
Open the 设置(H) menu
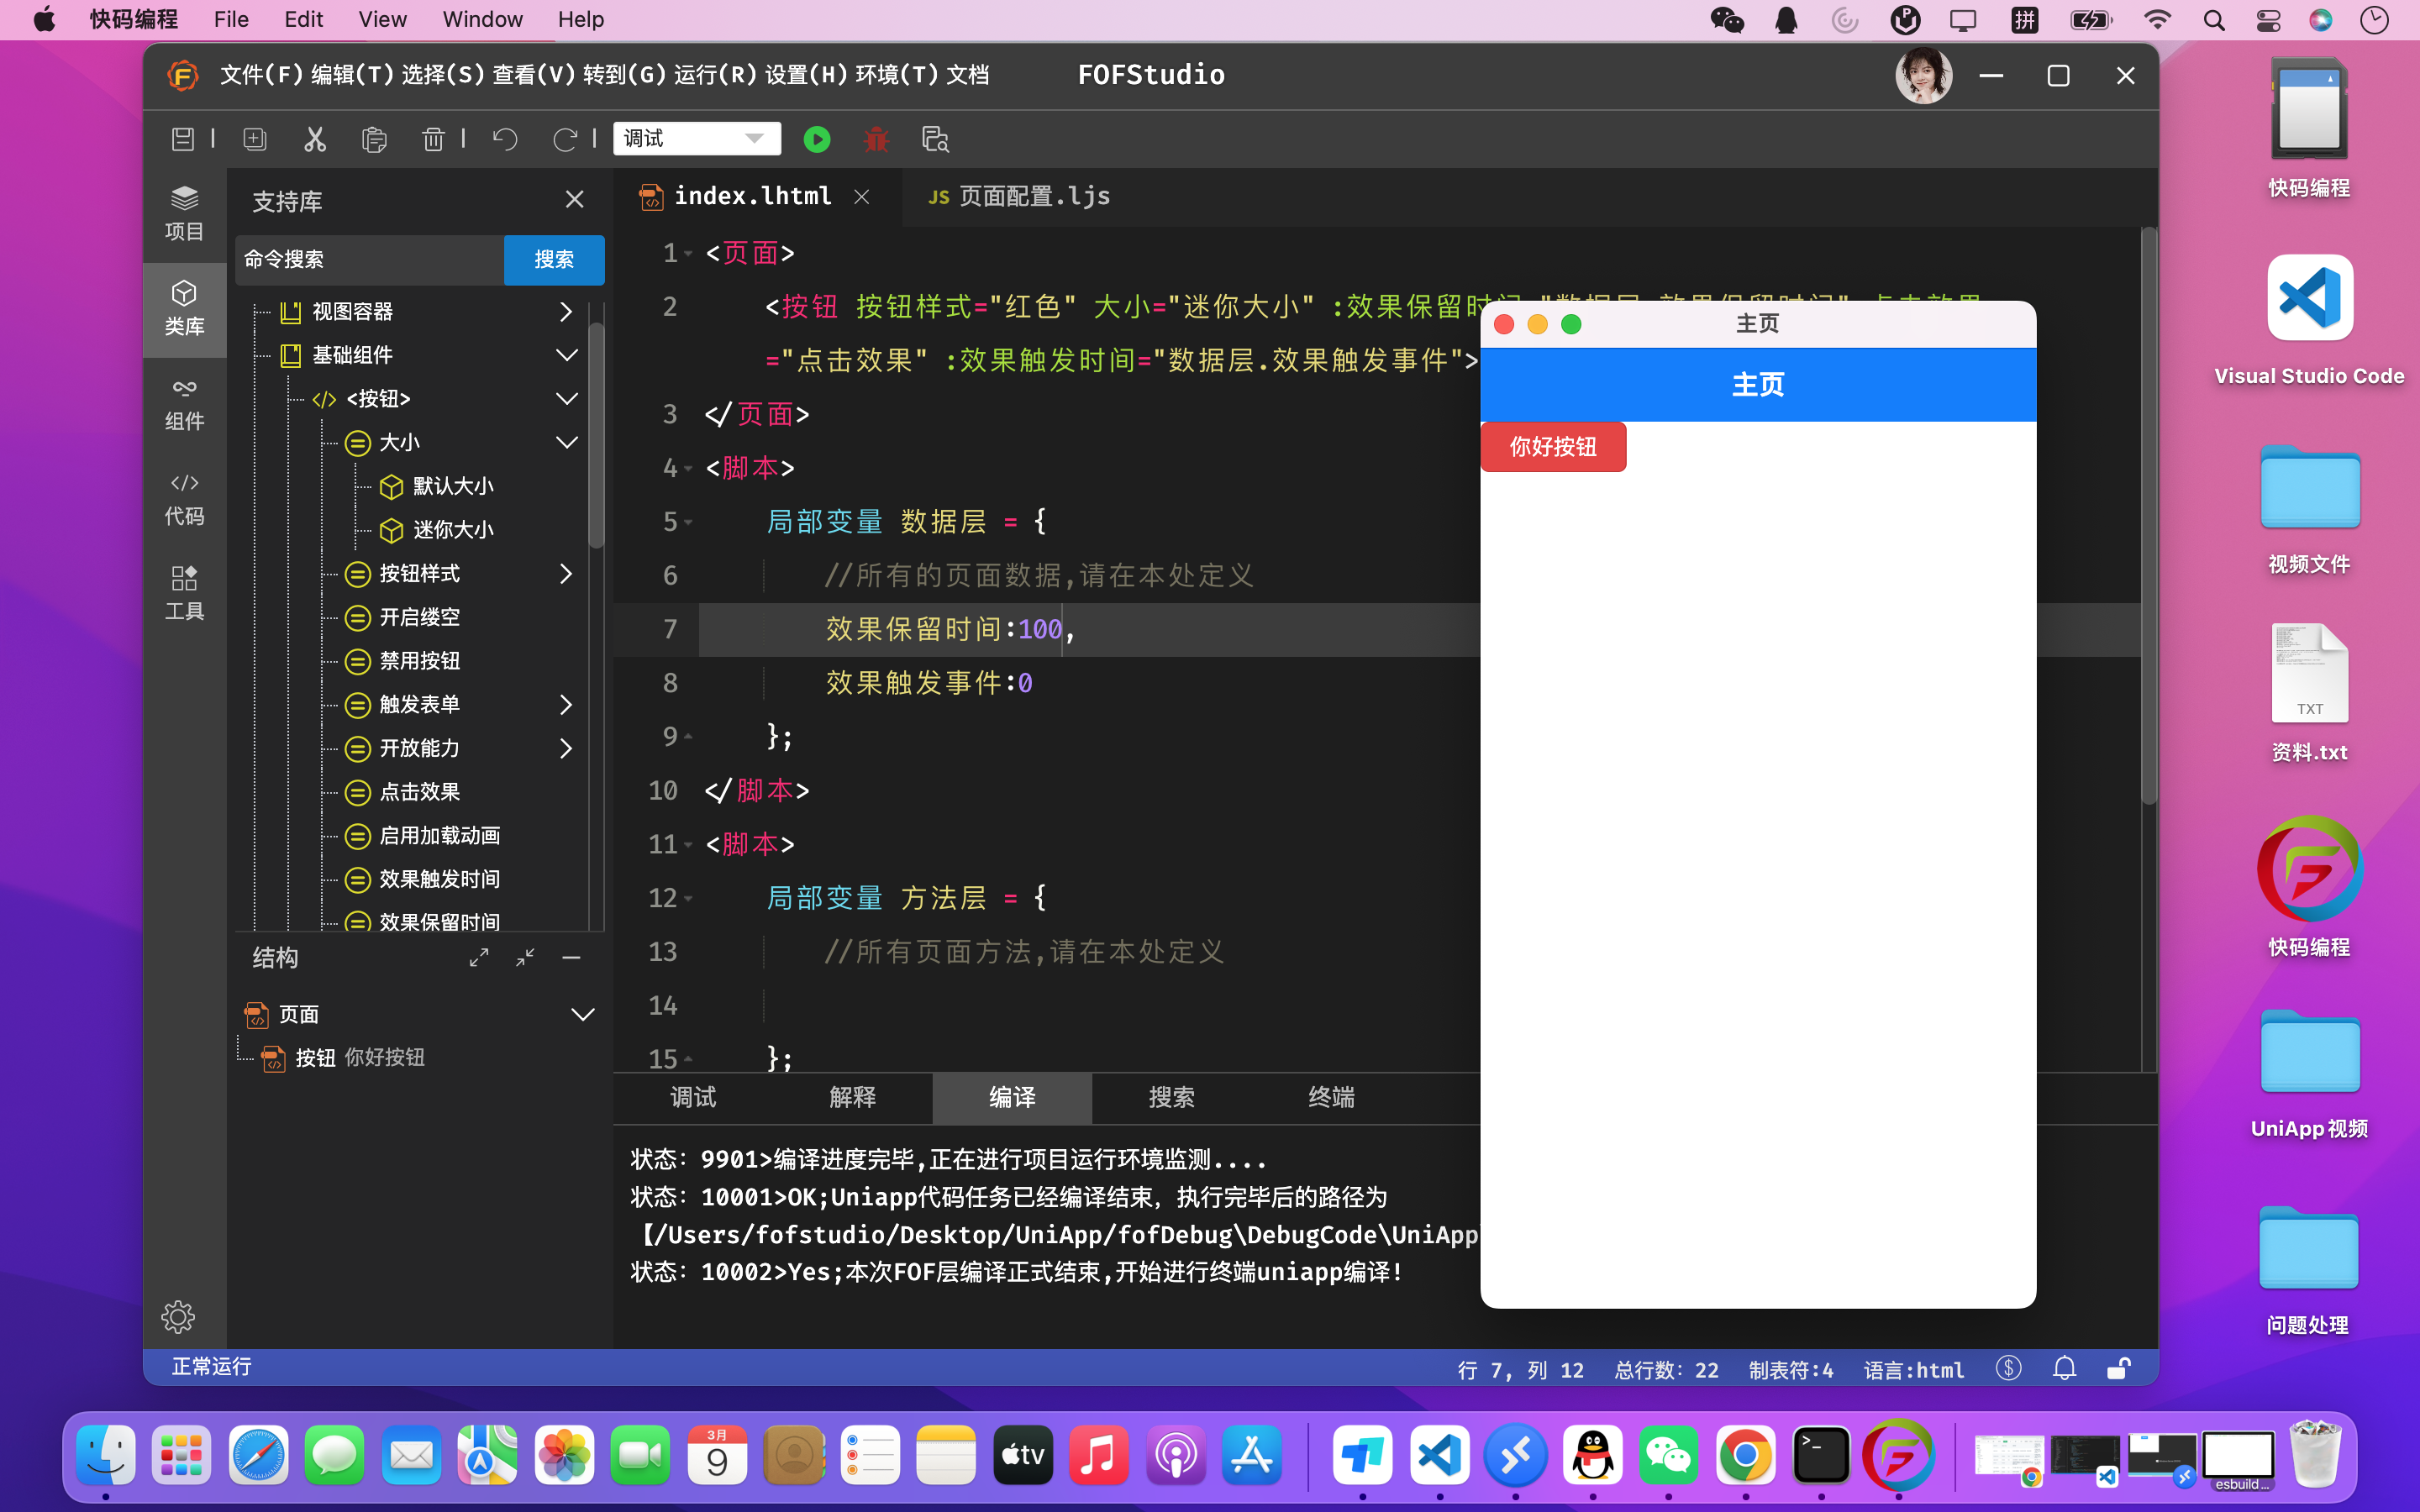[806, 75]
